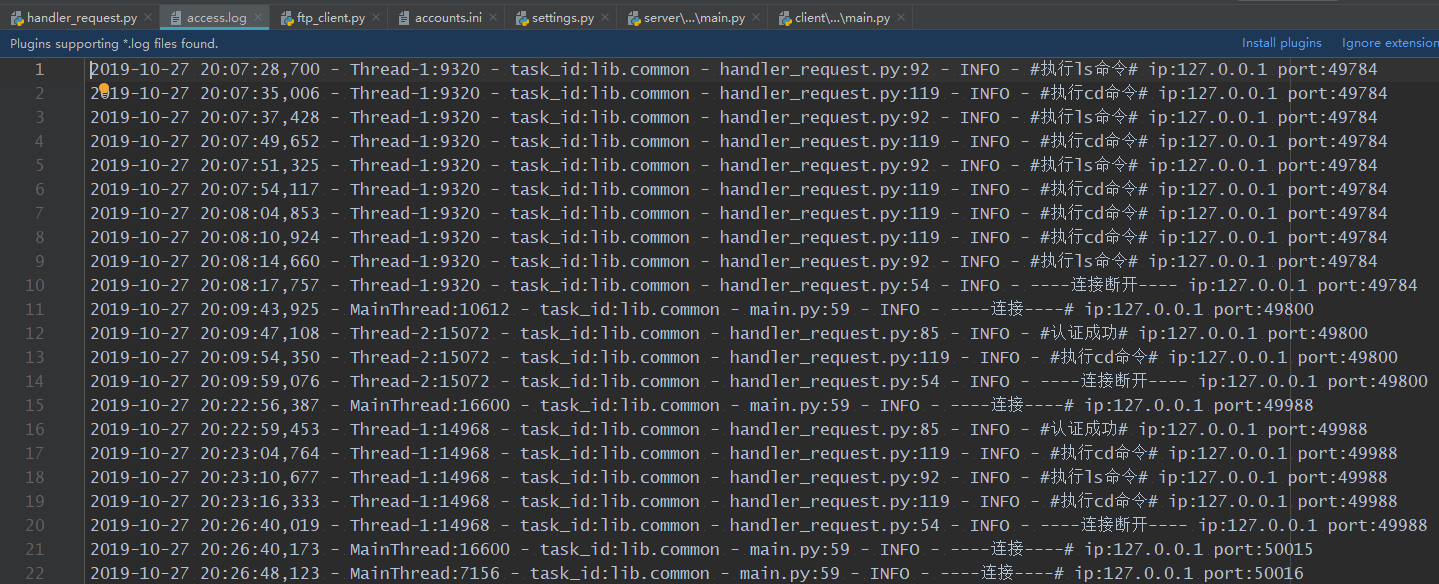Click the Python icon on client main.py tab
The width and height of the screenshot is (1439, 584).
click(x=785, y=18)
